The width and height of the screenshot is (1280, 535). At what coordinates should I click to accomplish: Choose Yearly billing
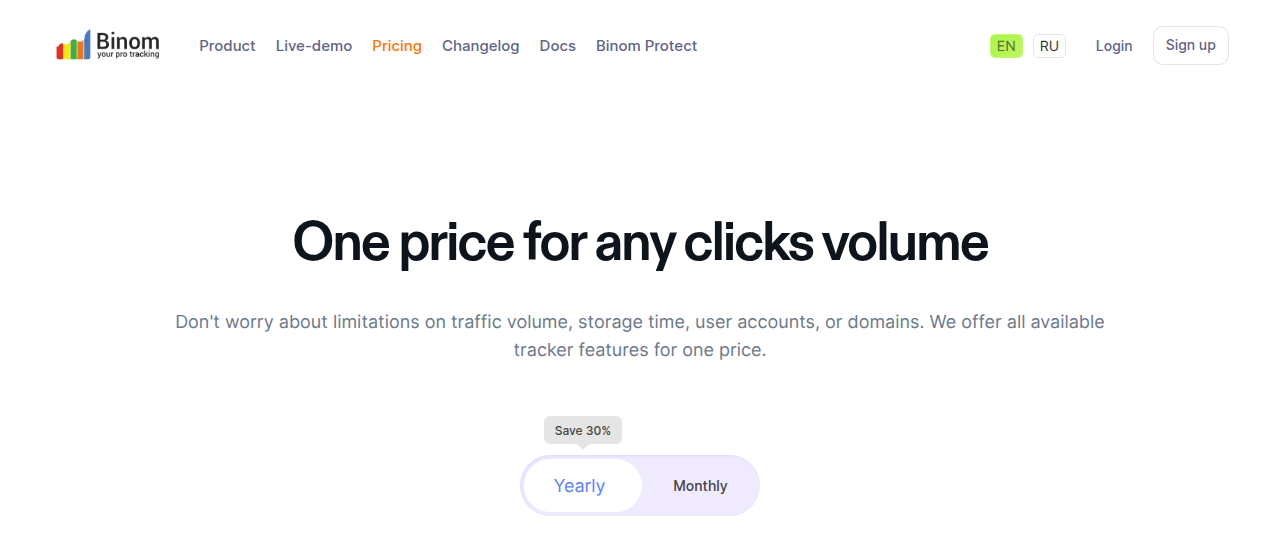pos(580,486)
